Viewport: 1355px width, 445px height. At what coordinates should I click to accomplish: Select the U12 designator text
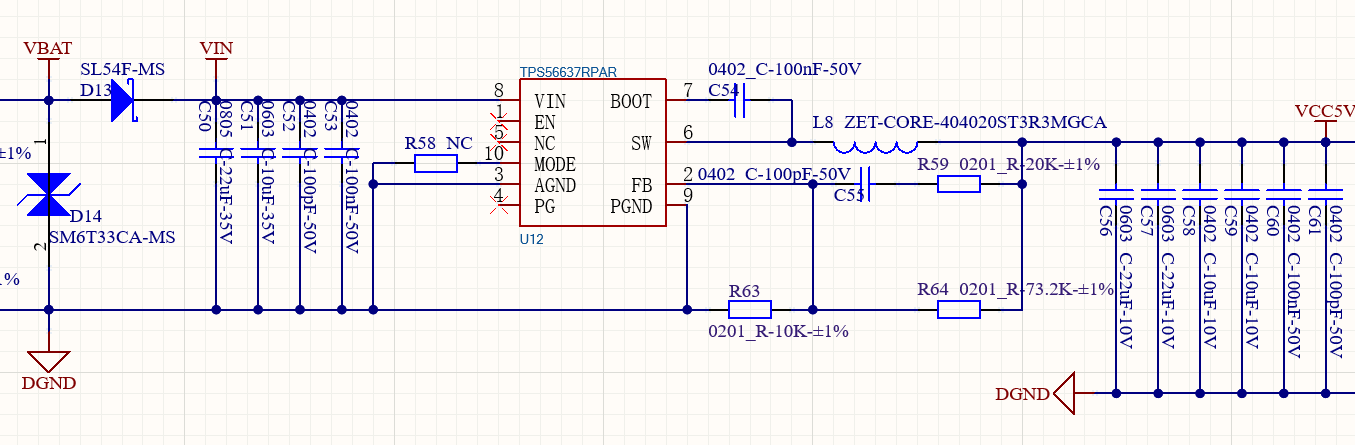pos(531,240)
